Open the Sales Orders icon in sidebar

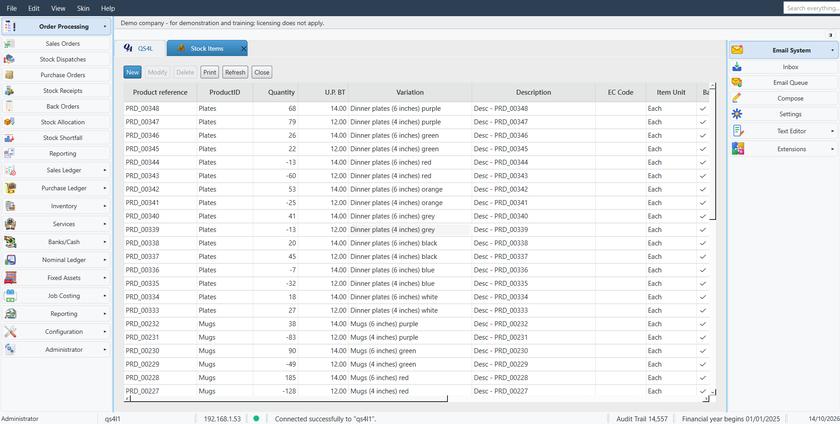click(x=9, y=44)
